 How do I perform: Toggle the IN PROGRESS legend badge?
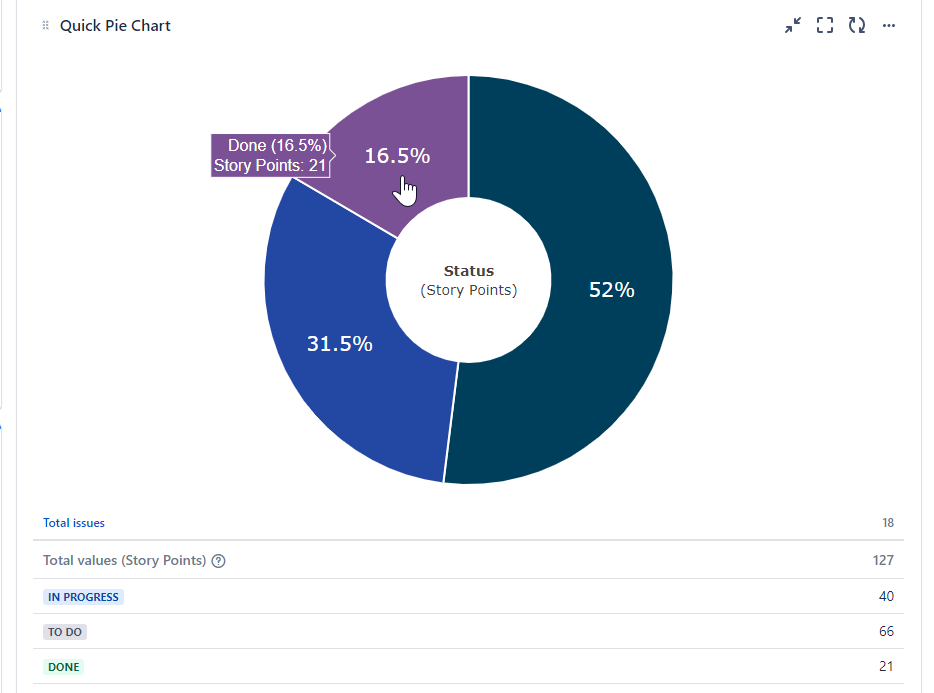point(83,596)
